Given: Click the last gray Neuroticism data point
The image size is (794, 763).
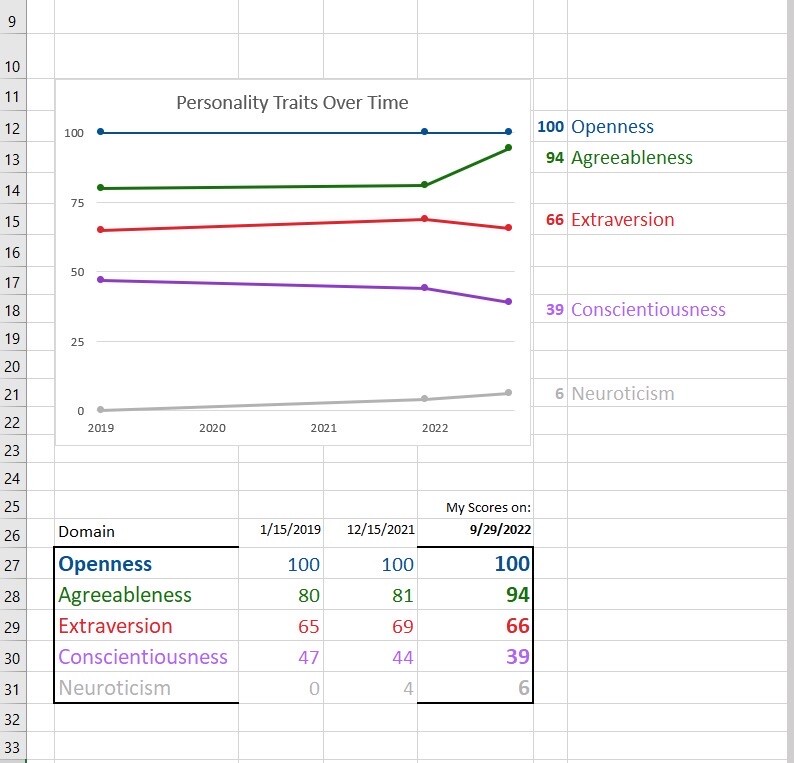Looking at the screenshot, I should 508,393.
